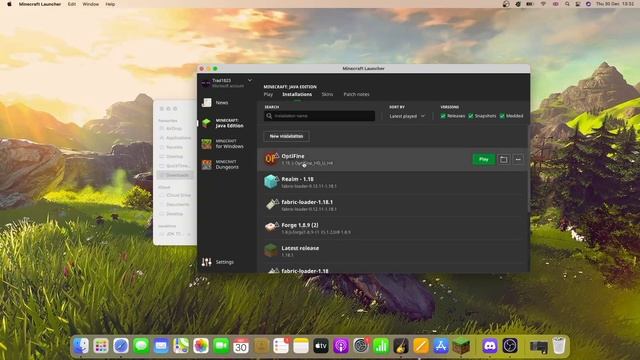Toggle the Snapshots versions checkbox
640x360 pixels.
click(471, 116)
